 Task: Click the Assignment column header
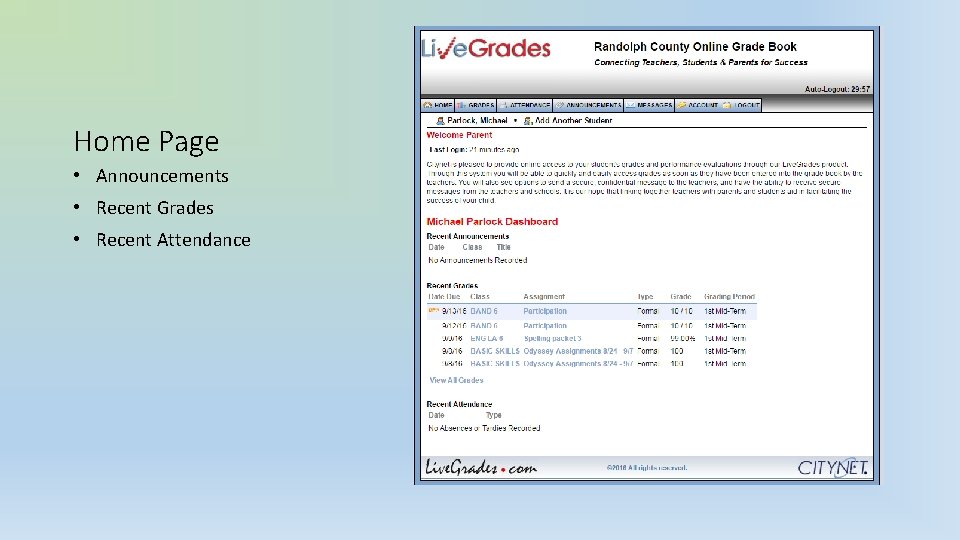click(x=544, y=297)
